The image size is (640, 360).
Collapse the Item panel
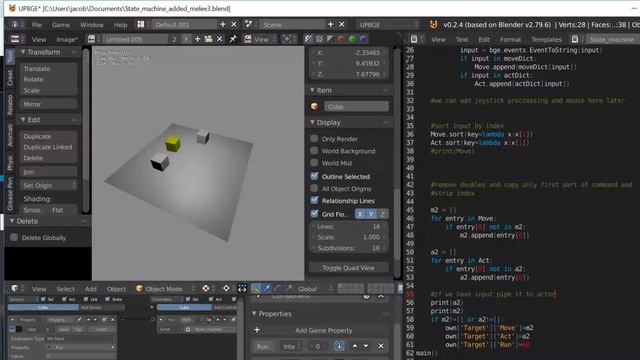[312, 90]
